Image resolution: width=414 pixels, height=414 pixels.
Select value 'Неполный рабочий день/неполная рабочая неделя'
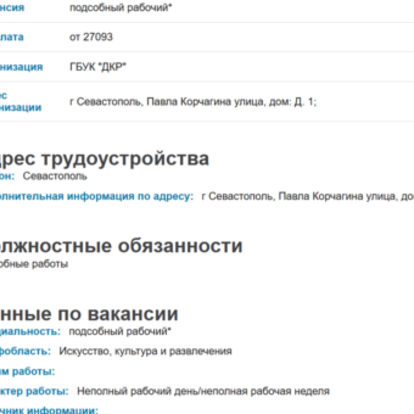pos(203,391)
